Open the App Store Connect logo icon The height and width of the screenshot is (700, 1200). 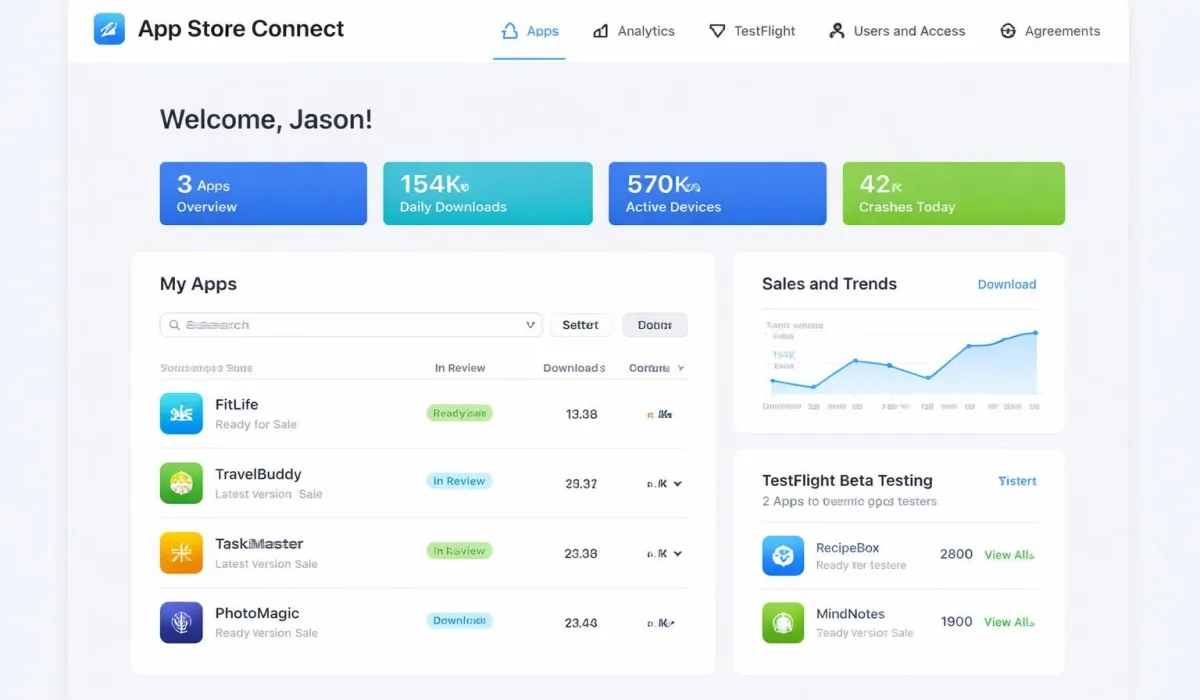click(108, 29)
